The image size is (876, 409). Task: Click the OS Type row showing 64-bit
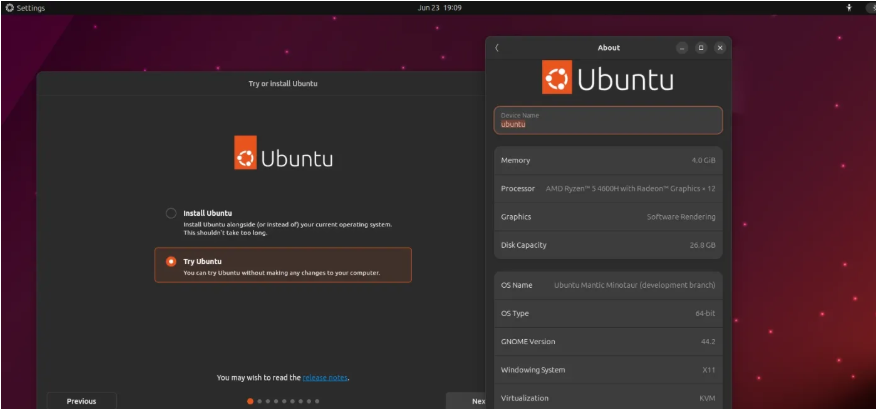(608, 313)
